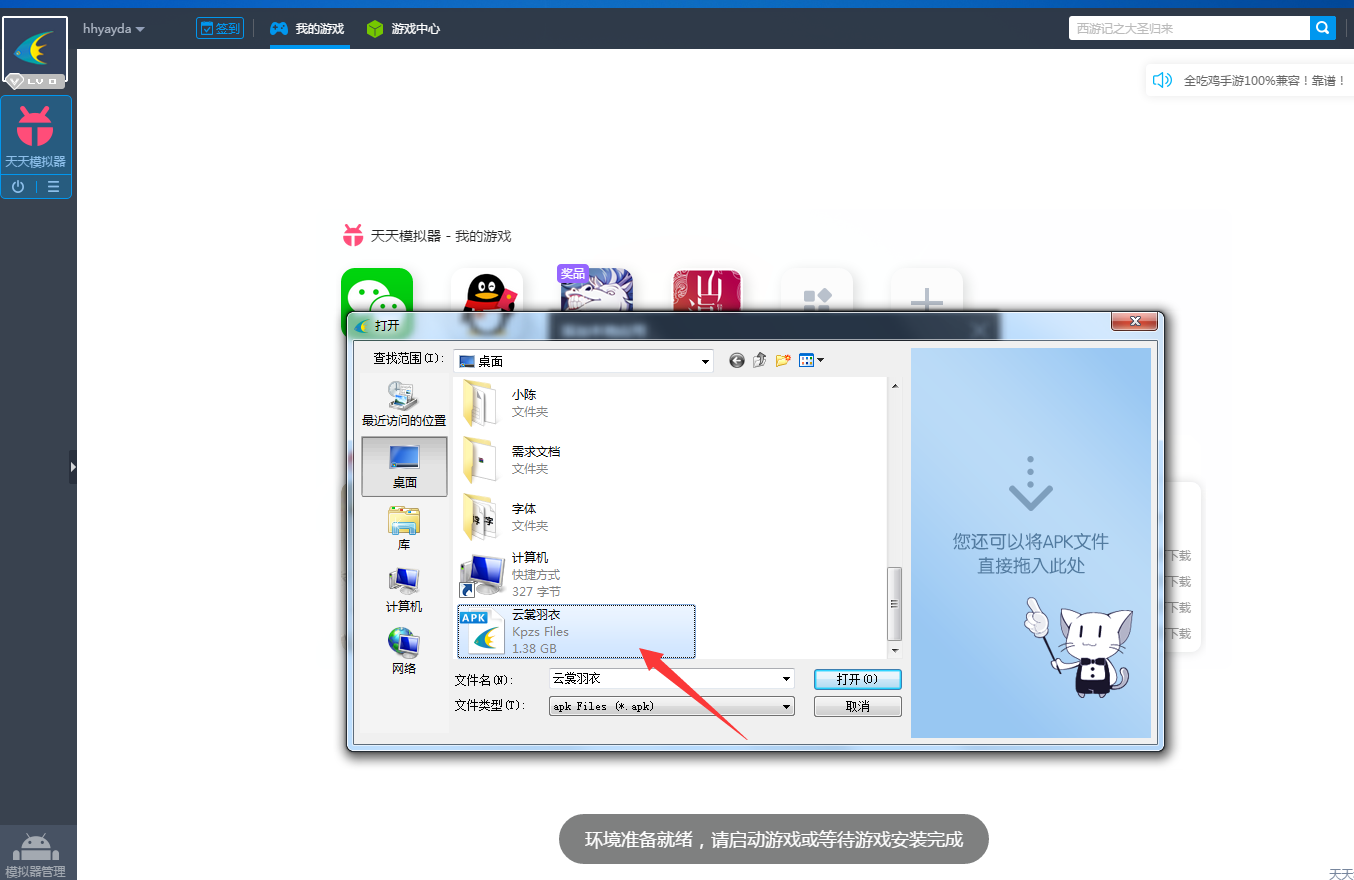Click the file list scroll-up arrow
The height and width of the screenshot is (880, 1354).
895,386
